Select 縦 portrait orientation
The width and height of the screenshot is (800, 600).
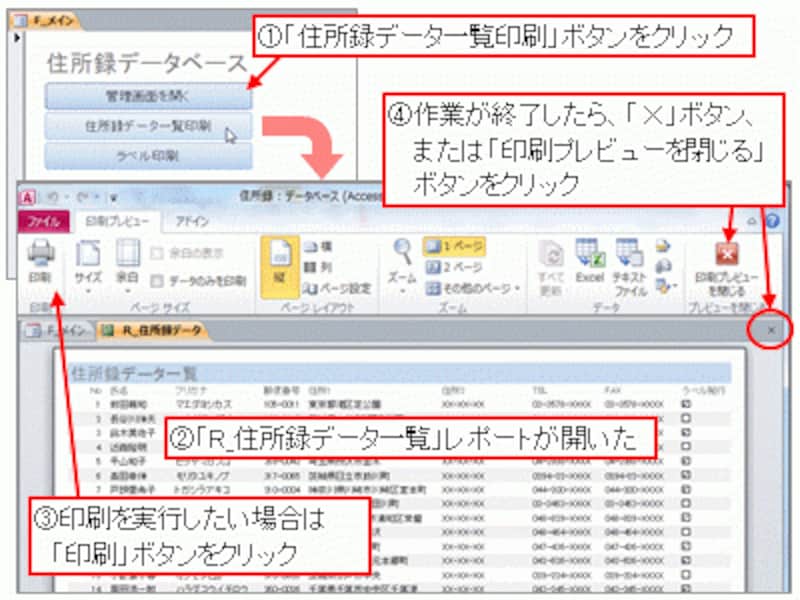click(280, 266)
